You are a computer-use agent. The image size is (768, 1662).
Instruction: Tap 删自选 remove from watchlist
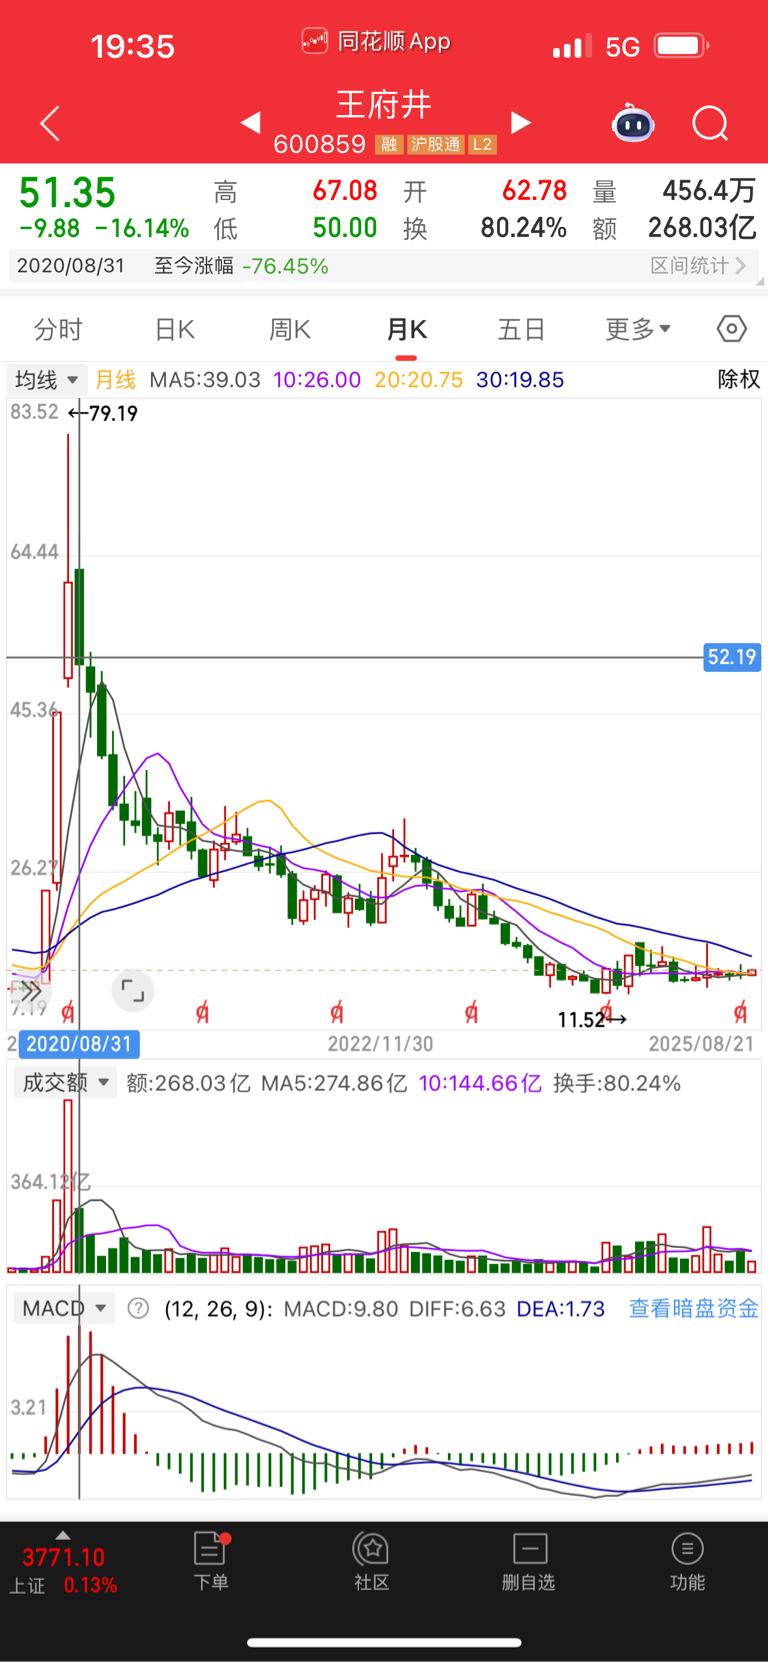tap(529, 1562)
